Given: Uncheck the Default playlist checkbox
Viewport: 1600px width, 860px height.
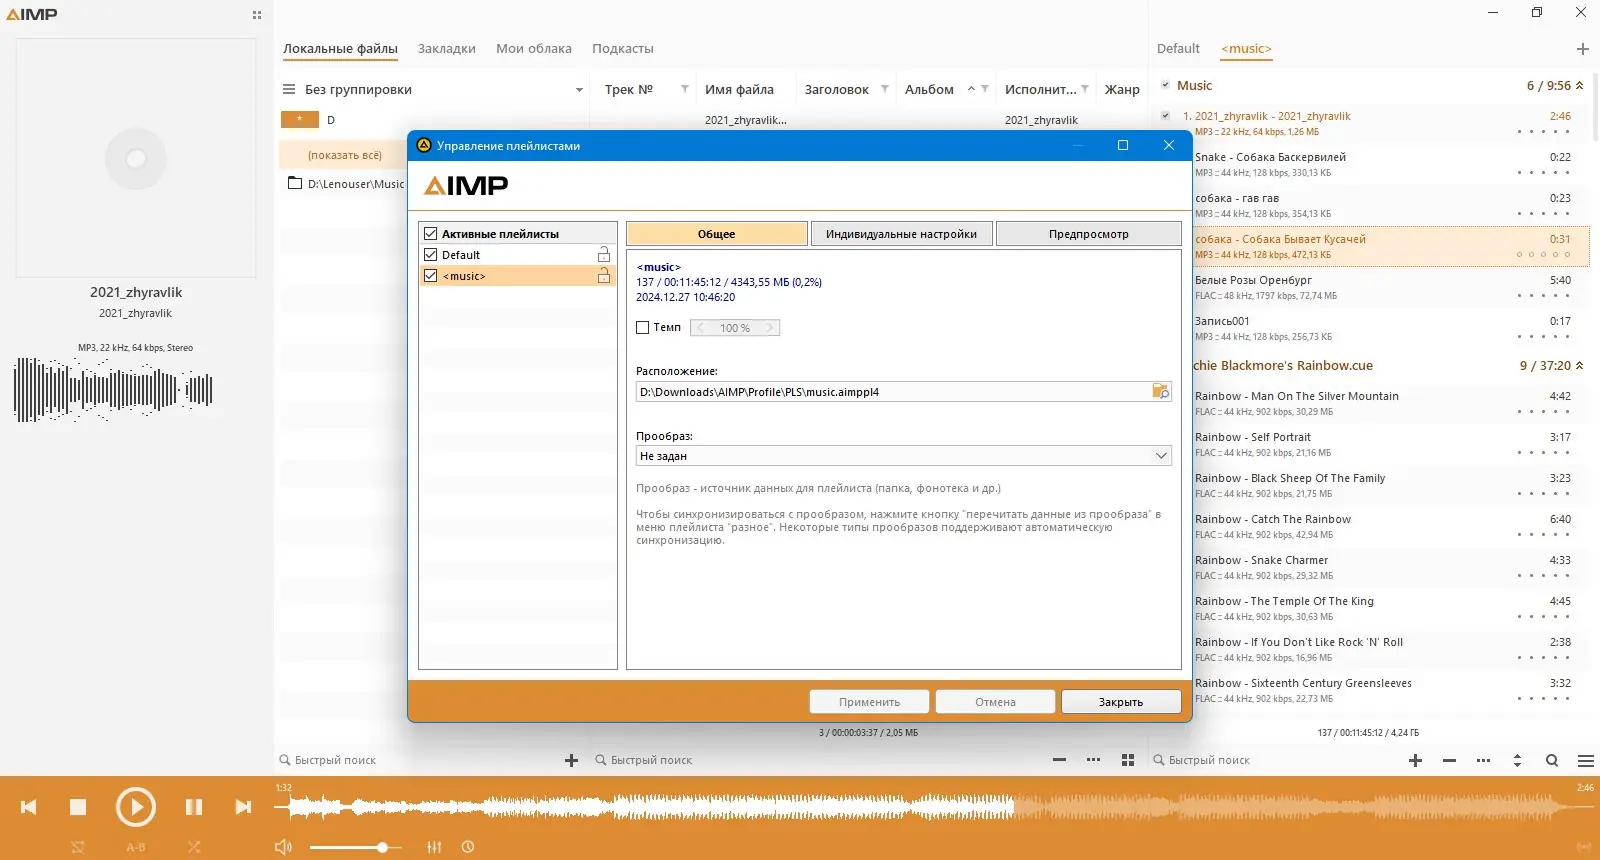Looking at the screenshot, I should coord(431,255).
